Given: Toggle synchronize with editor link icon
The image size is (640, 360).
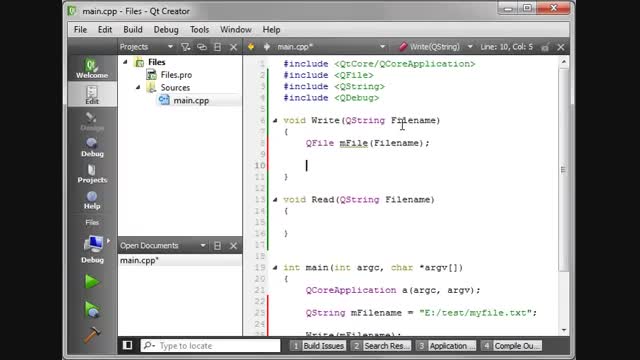Looking at the screenshot, I should pos(202,47).
